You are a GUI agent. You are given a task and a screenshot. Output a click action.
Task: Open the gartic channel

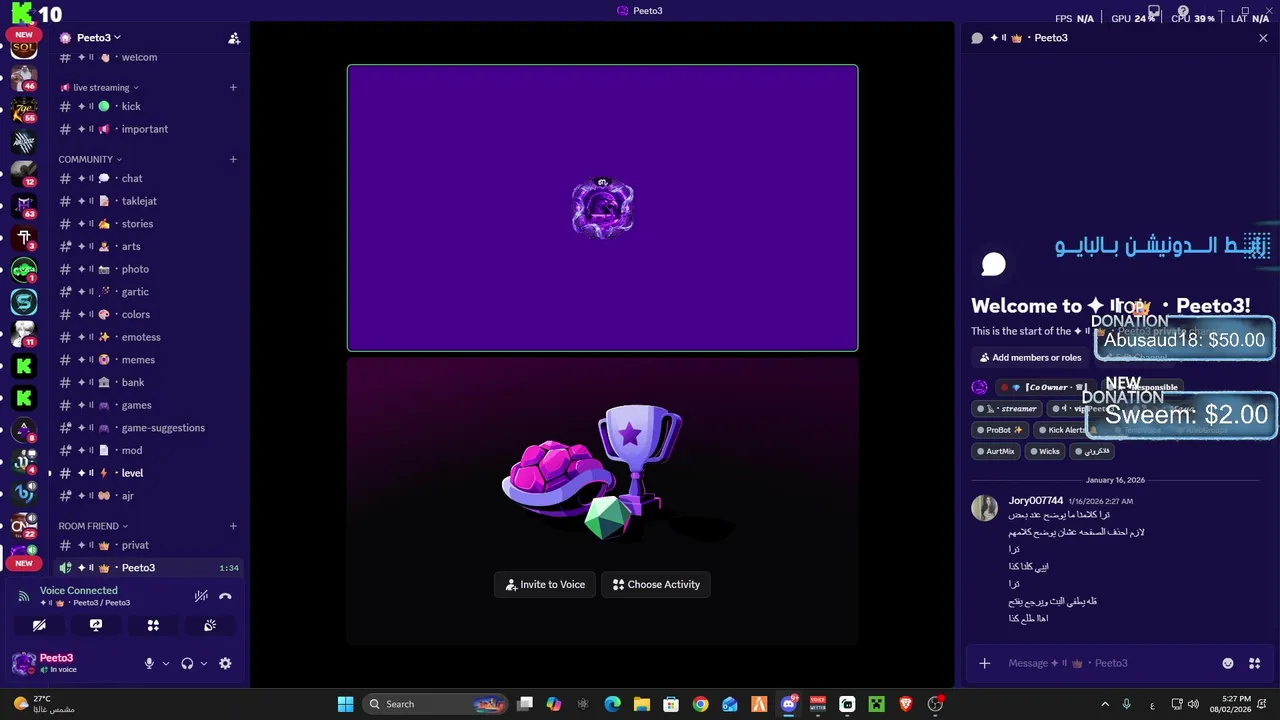148,292
